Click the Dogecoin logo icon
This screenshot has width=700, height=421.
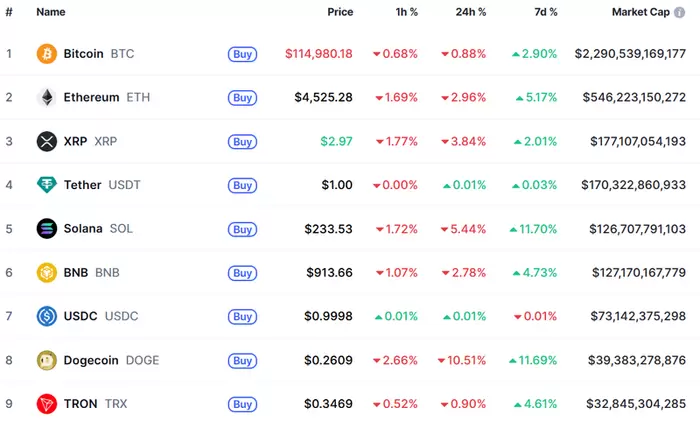pyautogui.click(x=46, y=360)
